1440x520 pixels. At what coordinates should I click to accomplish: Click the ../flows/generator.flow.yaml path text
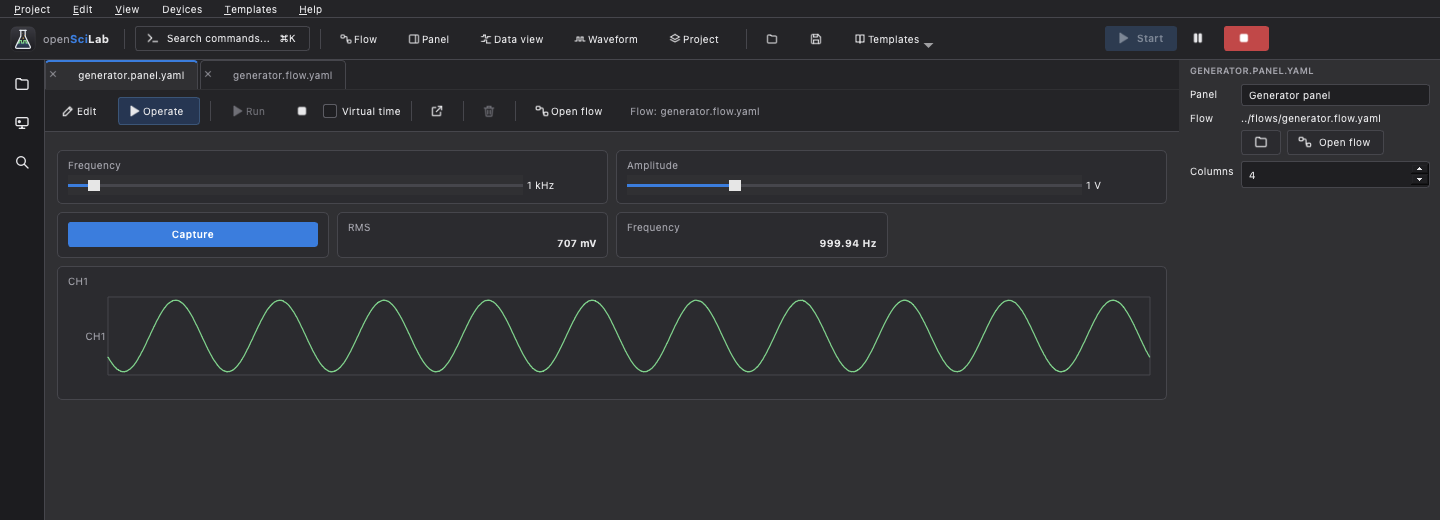(1310, 118)
